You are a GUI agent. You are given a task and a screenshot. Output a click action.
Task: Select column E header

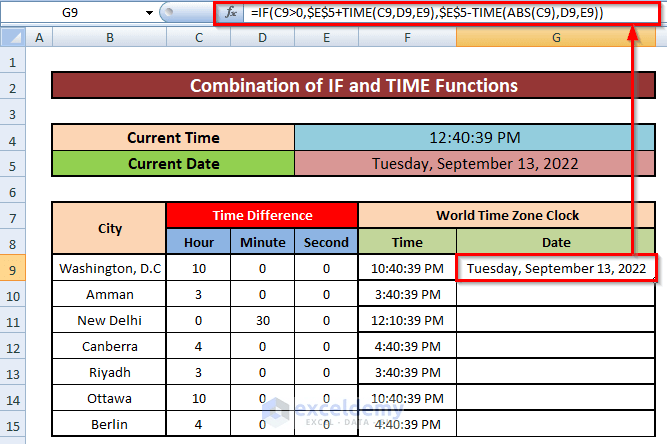coord(326,37)
